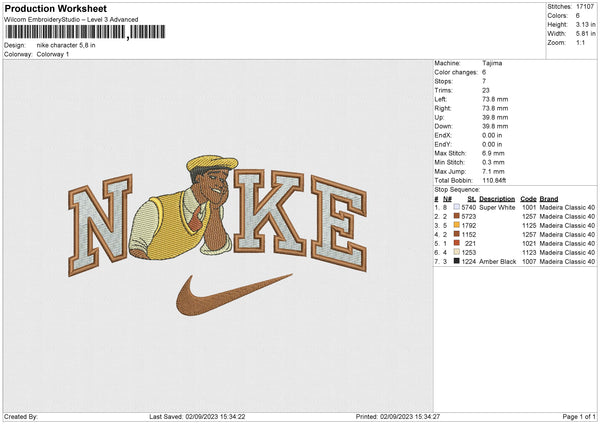Click the 1792 orange color swatch
The width and height of the screenshot is (600, 424).
click(x=456, y=225)
